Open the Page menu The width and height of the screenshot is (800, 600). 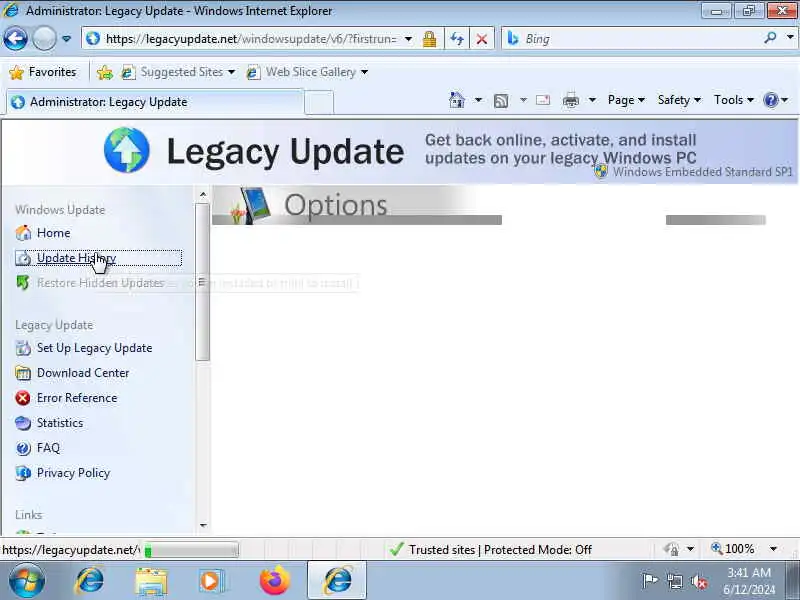tap(626, 100)
